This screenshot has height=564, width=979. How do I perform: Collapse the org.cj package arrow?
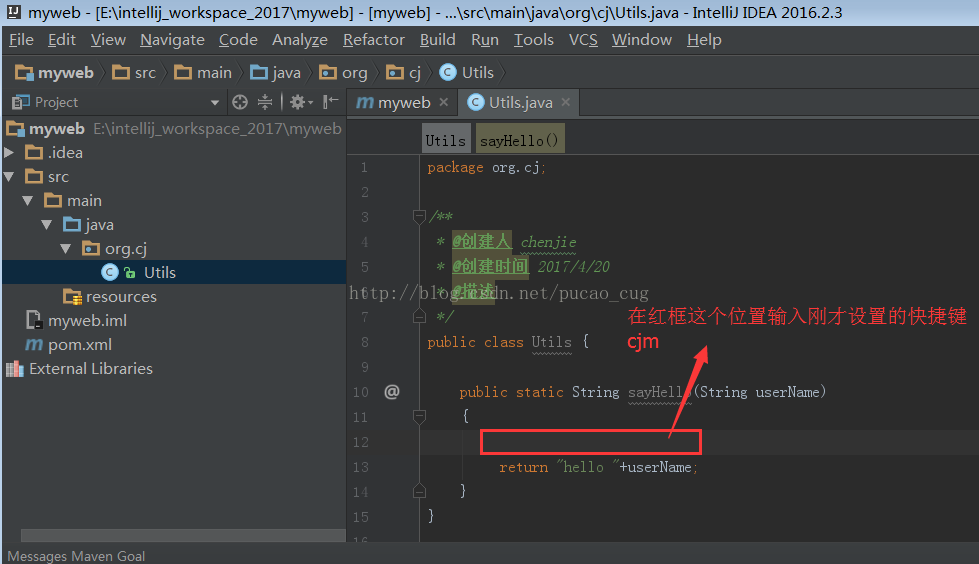click(66, 249)
